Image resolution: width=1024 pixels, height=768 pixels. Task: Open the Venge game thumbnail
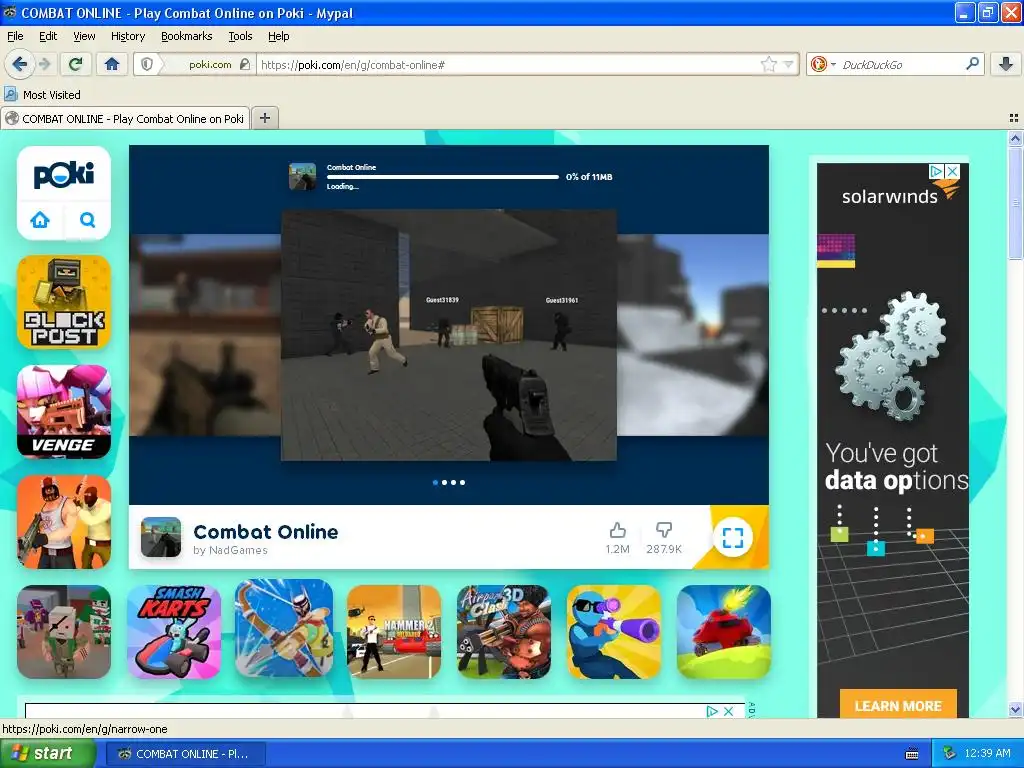pyautogui.click(x=64, y=411)
